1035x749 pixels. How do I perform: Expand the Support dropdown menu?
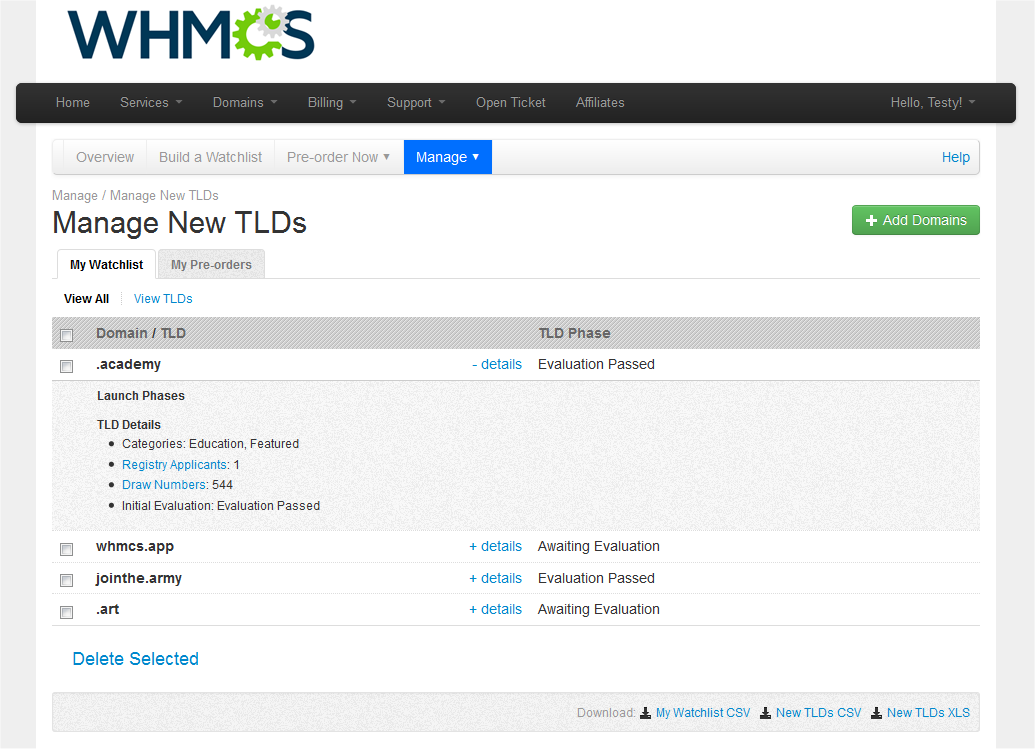416,102
